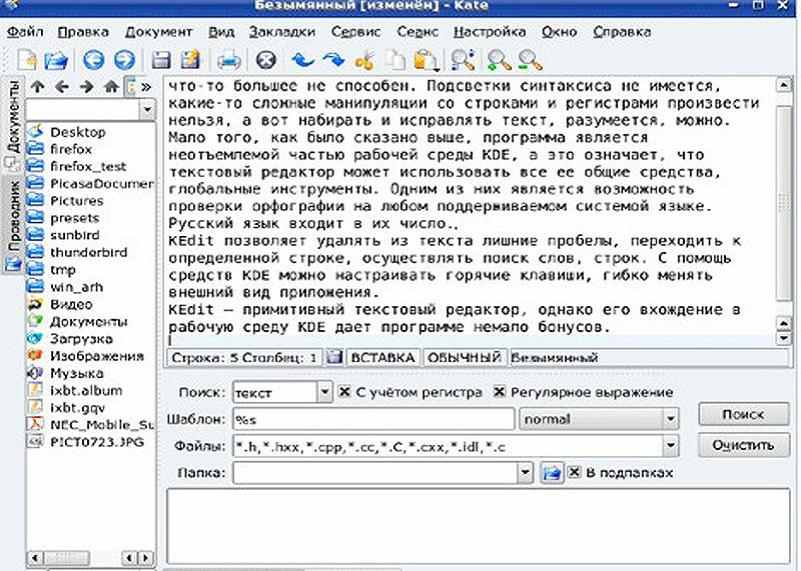Select the Музыка folder
Image resolution: width=801 pixels, height=571 pixels.
(x=65, y=373)
